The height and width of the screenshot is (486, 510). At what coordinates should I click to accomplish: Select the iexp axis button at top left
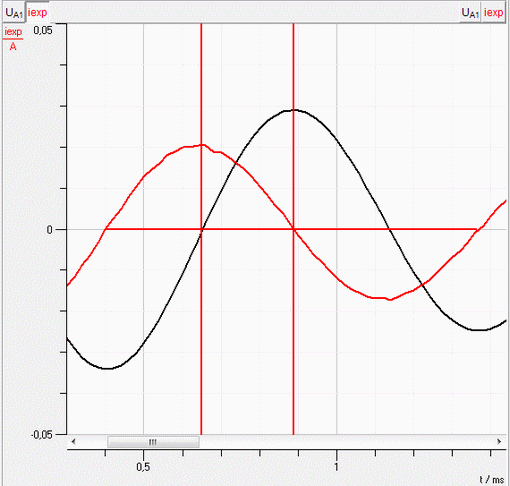[x=37, y=13]
